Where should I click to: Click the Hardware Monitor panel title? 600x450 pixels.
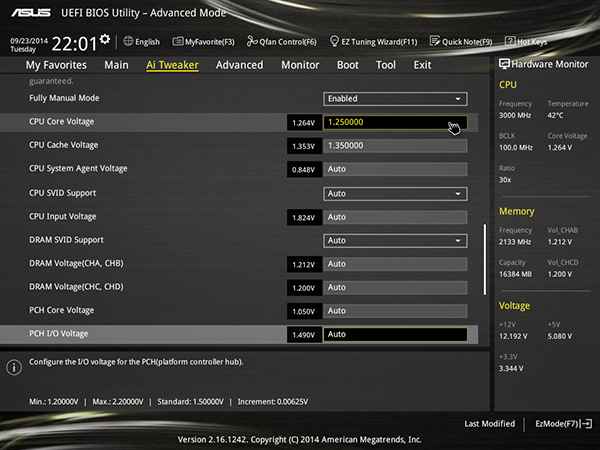click(550, 64)
